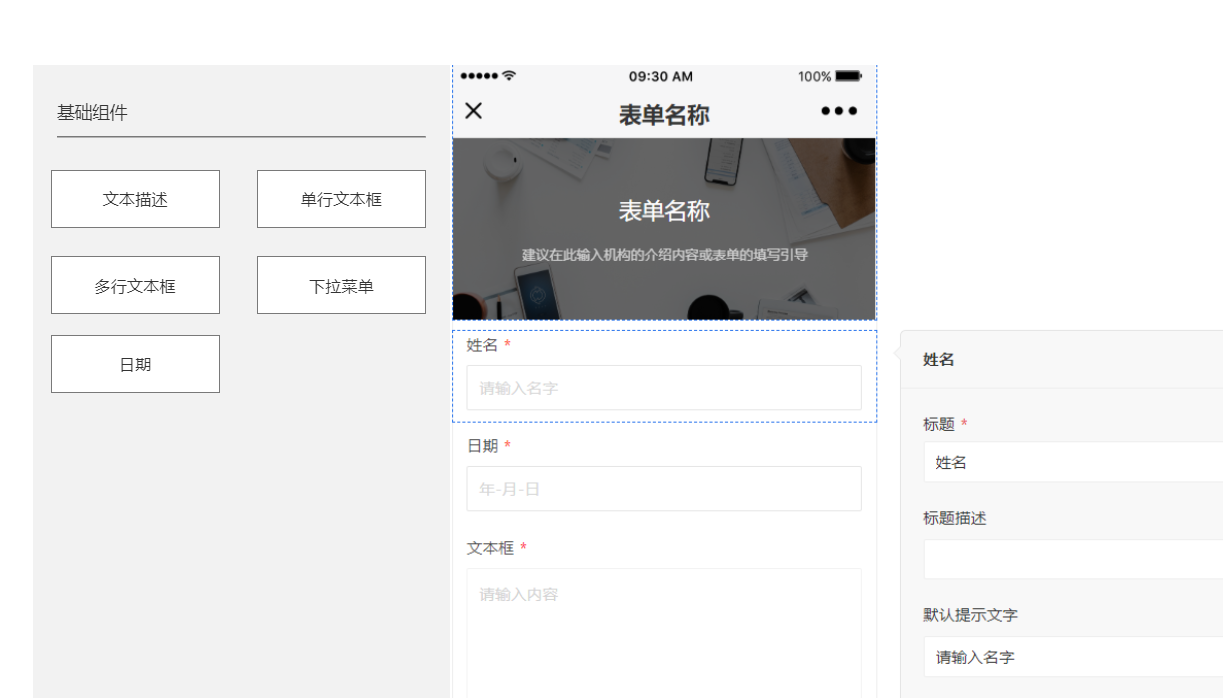This screenshot has height=698, width=1223.
Task: Select the banner image with 表单名称
Action: [x=664, y=229]
